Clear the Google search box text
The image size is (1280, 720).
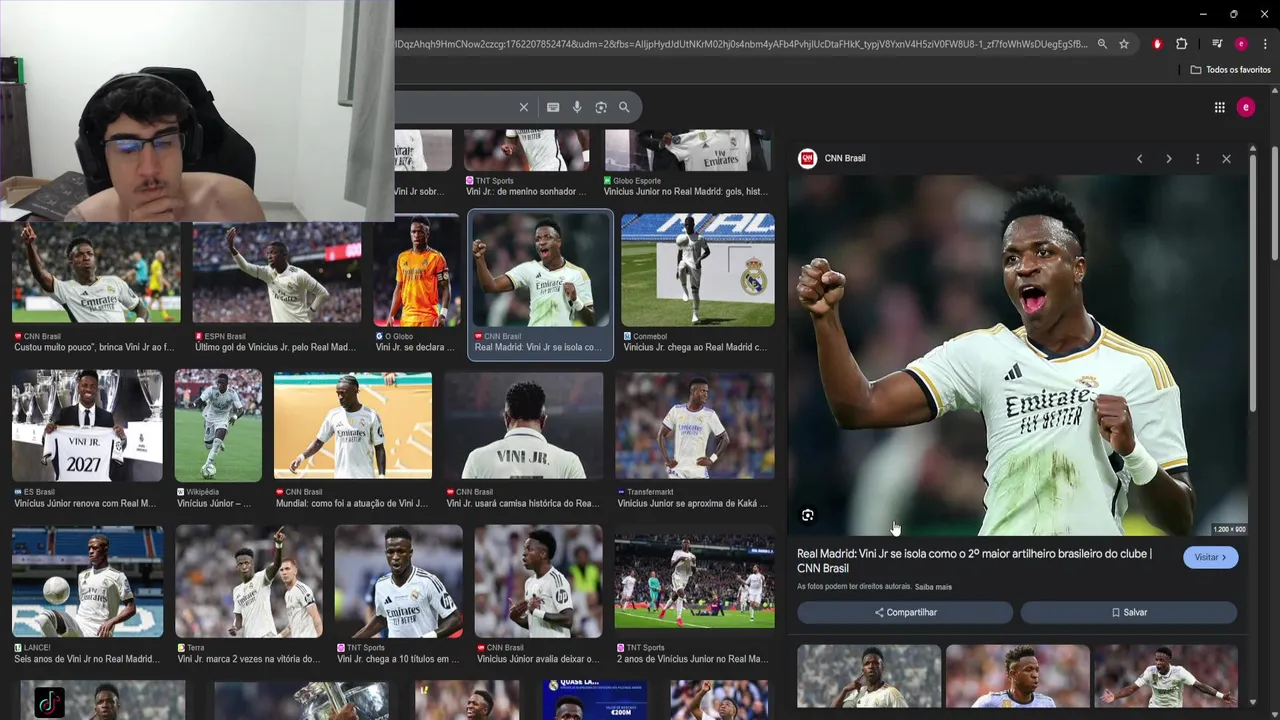coord(523,107)
